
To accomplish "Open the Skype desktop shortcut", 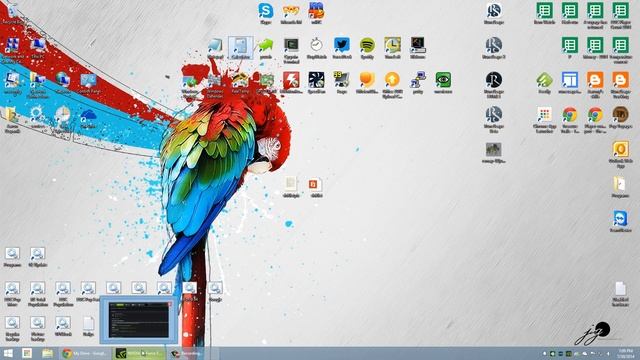I will point(266,11).
